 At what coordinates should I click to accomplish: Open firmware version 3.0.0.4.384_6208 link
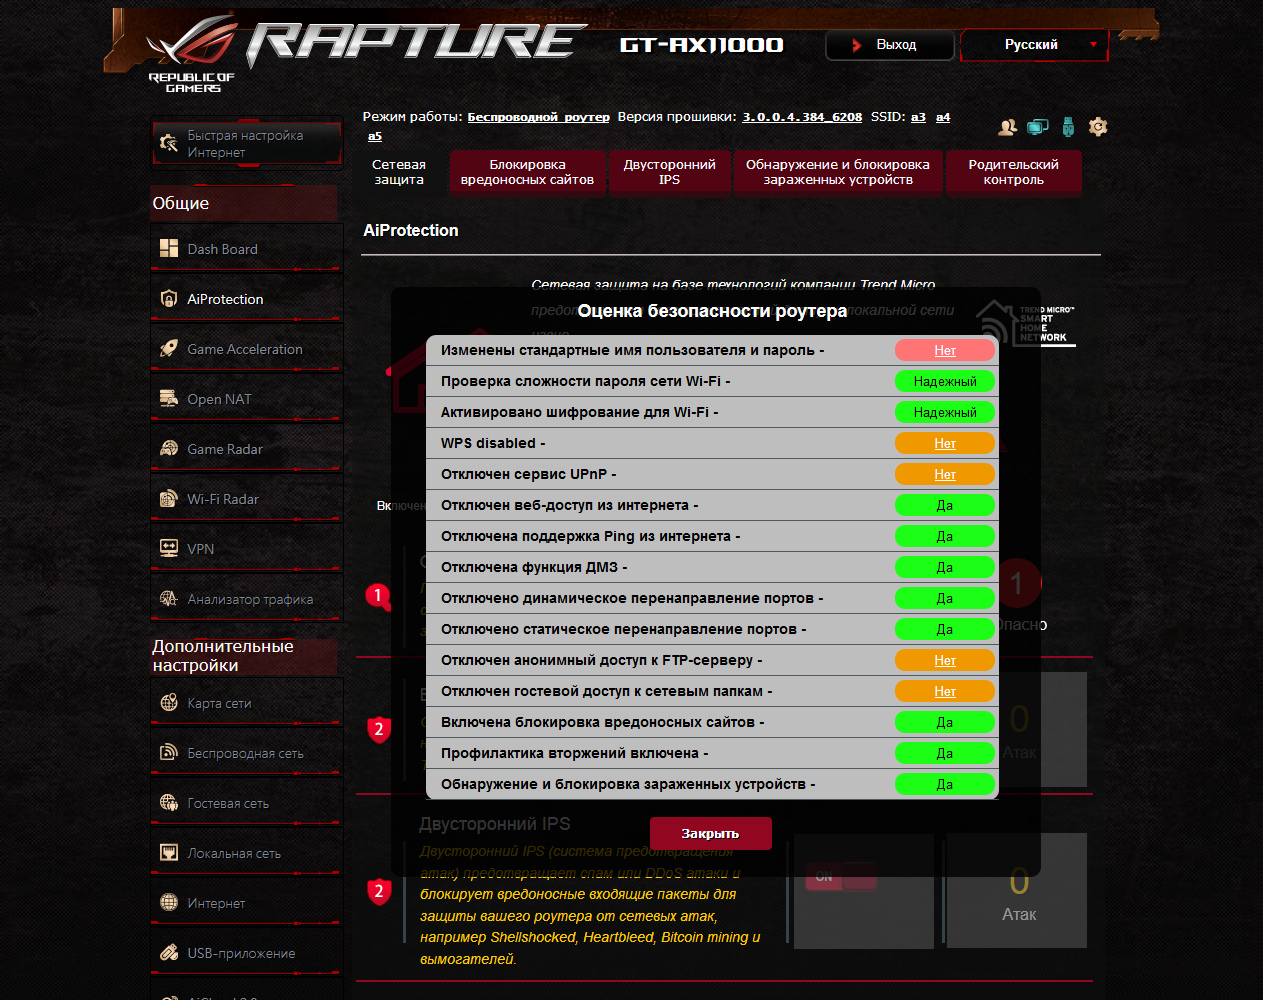point(802,117)
